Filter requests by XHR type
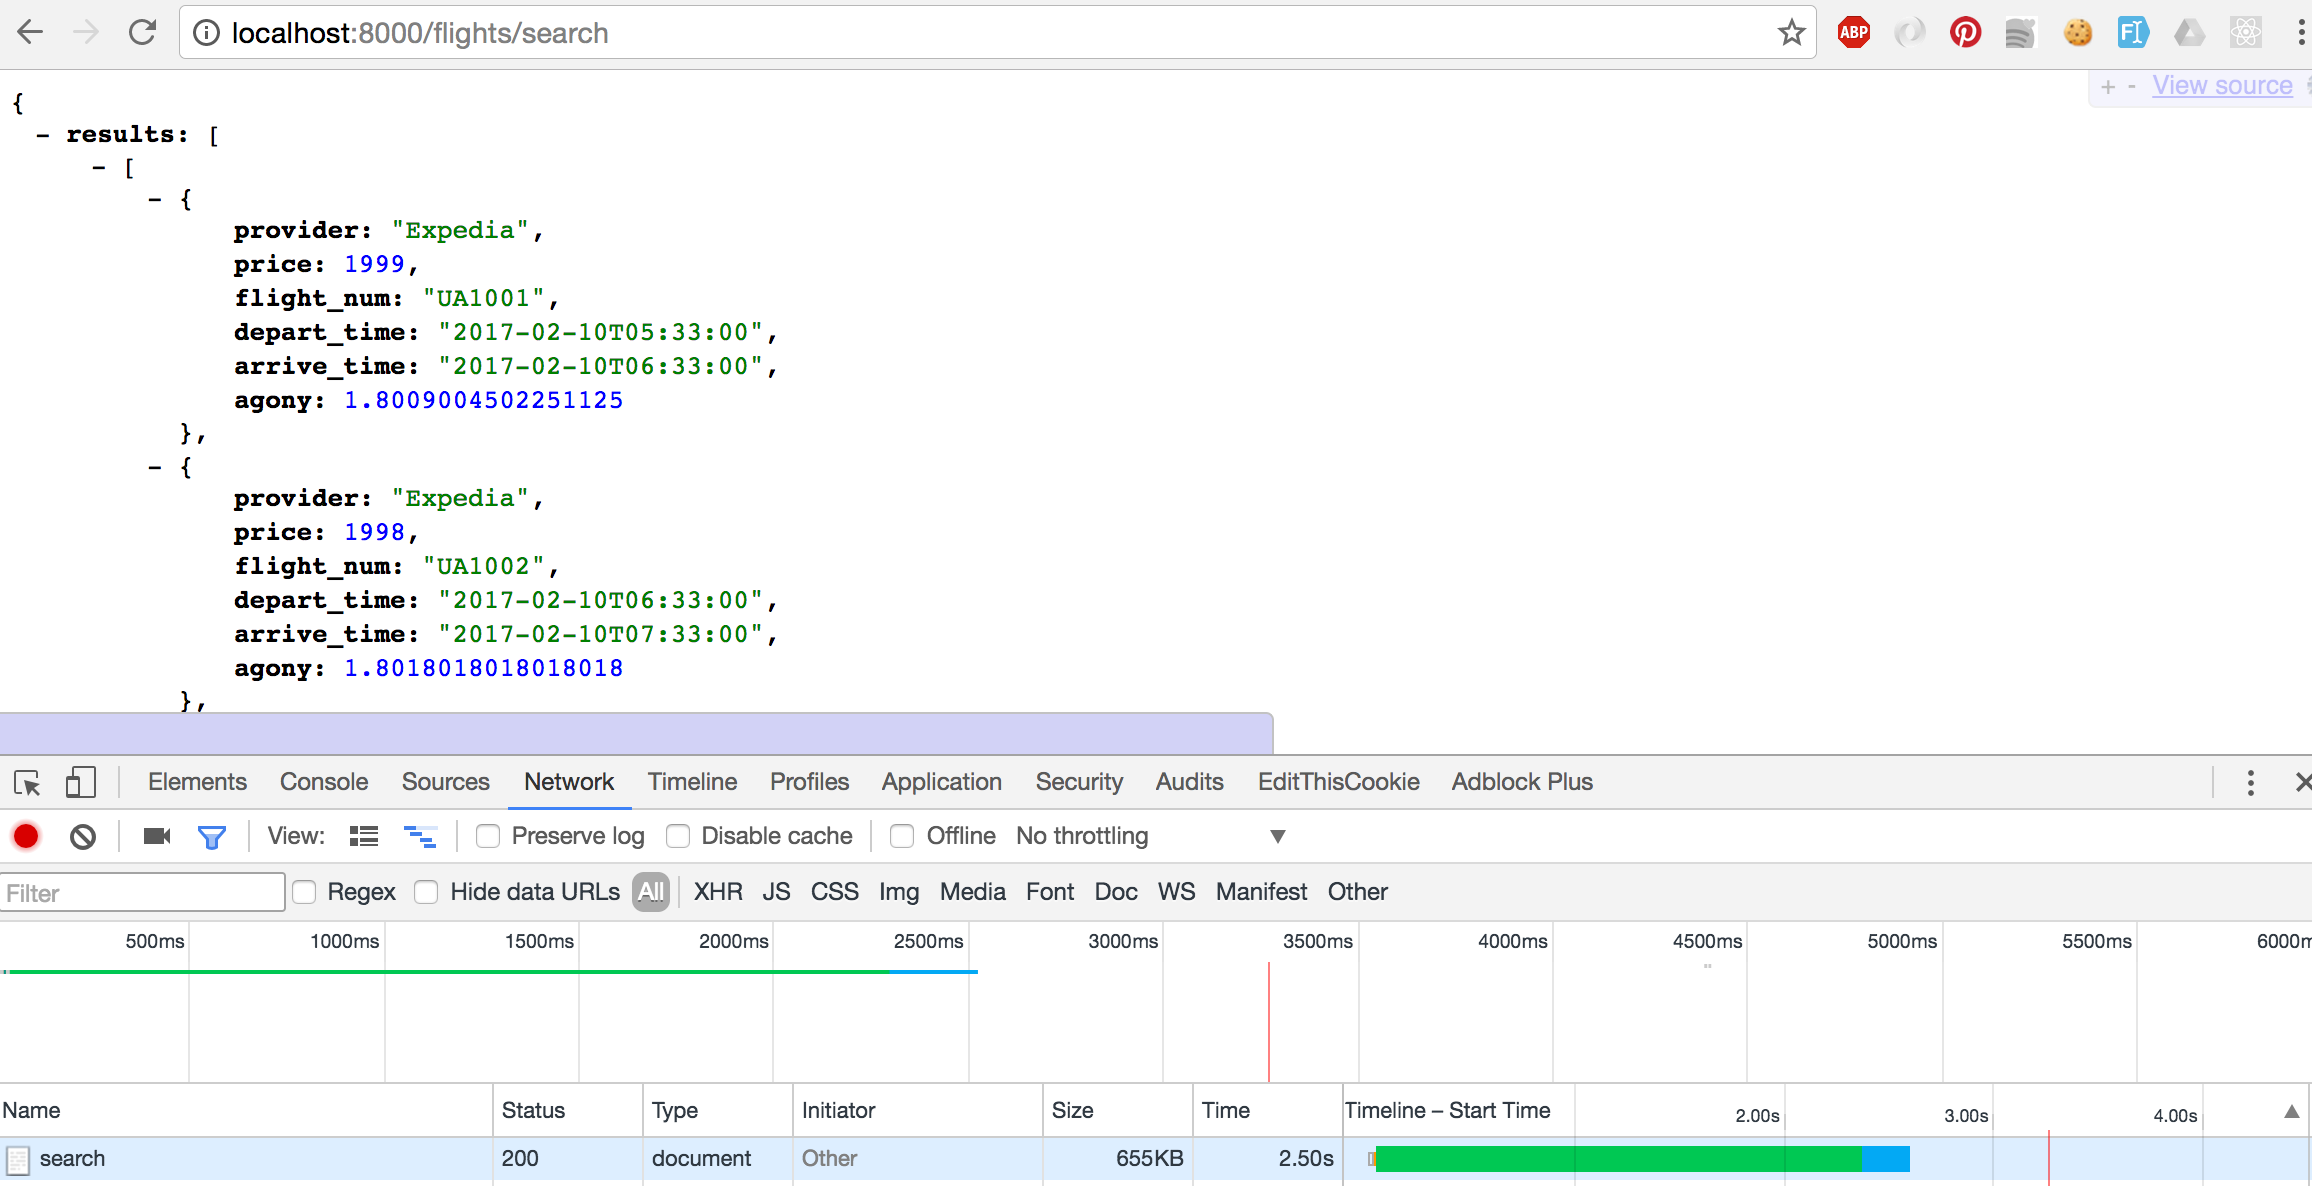Screen dimensions: 2312x1186 (x=718, y=892)
